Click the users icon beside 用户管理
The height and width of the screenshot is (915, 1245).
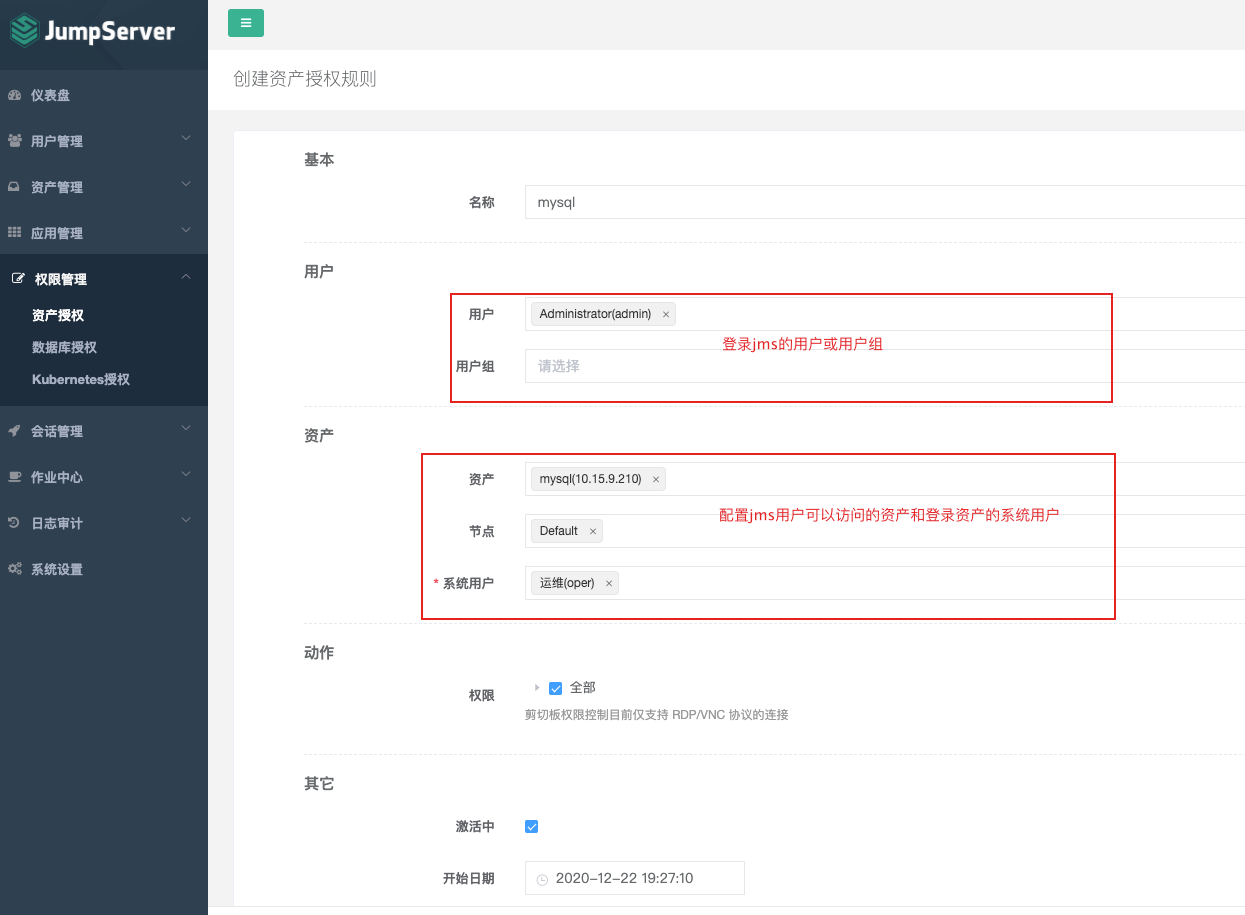tap(14, 141)
